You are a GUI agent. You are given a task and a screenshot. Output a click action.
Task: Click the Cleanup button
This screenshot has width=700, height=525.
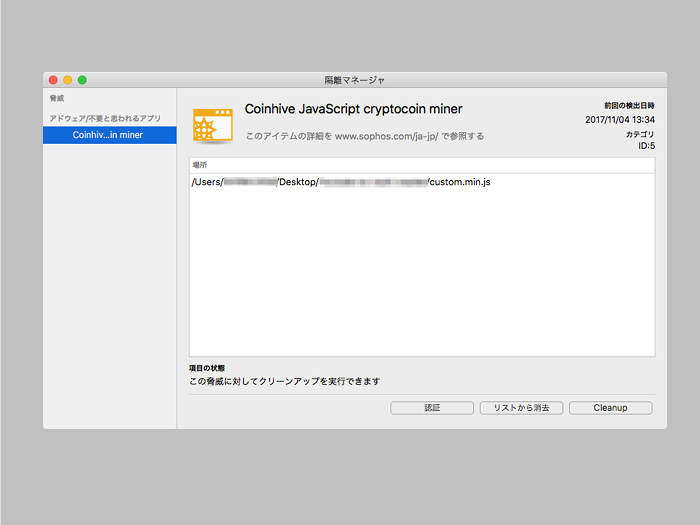[610, 408]
